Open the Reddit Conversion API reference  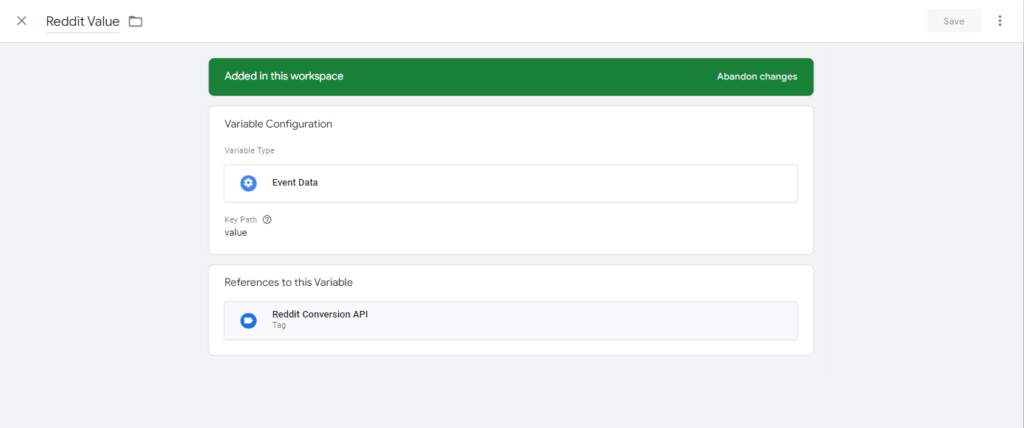click(x=320, y=315)
